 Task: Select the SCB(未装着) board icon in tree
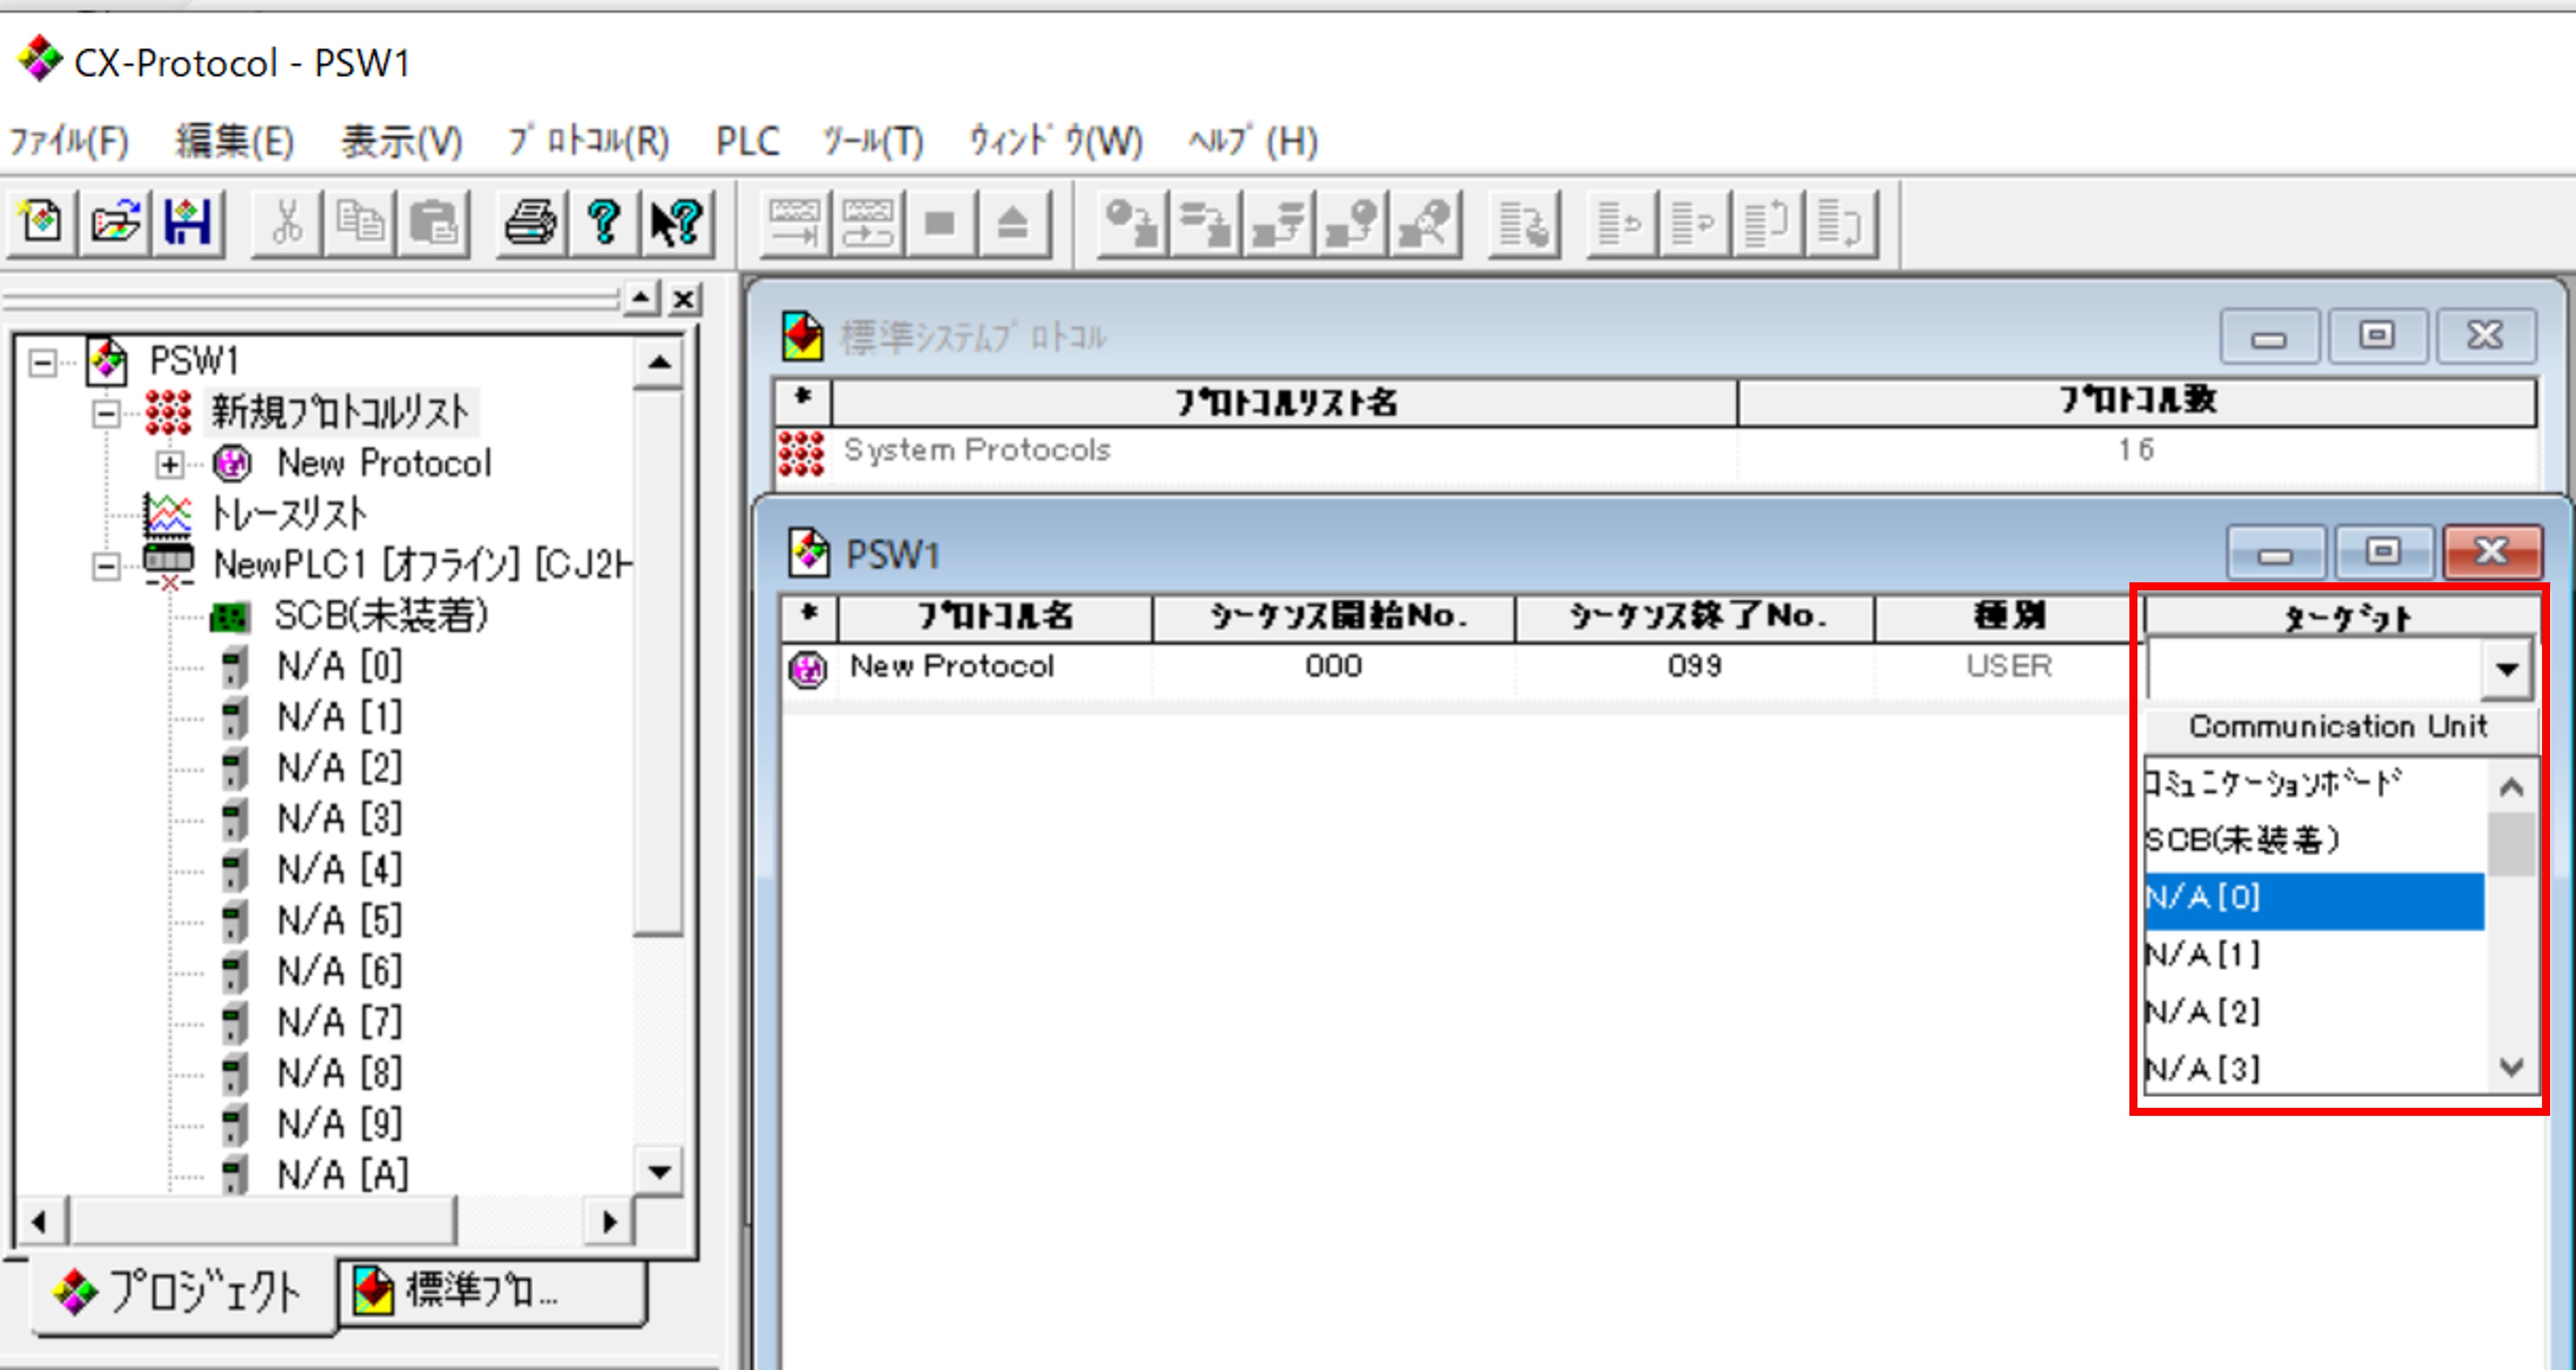229,617
